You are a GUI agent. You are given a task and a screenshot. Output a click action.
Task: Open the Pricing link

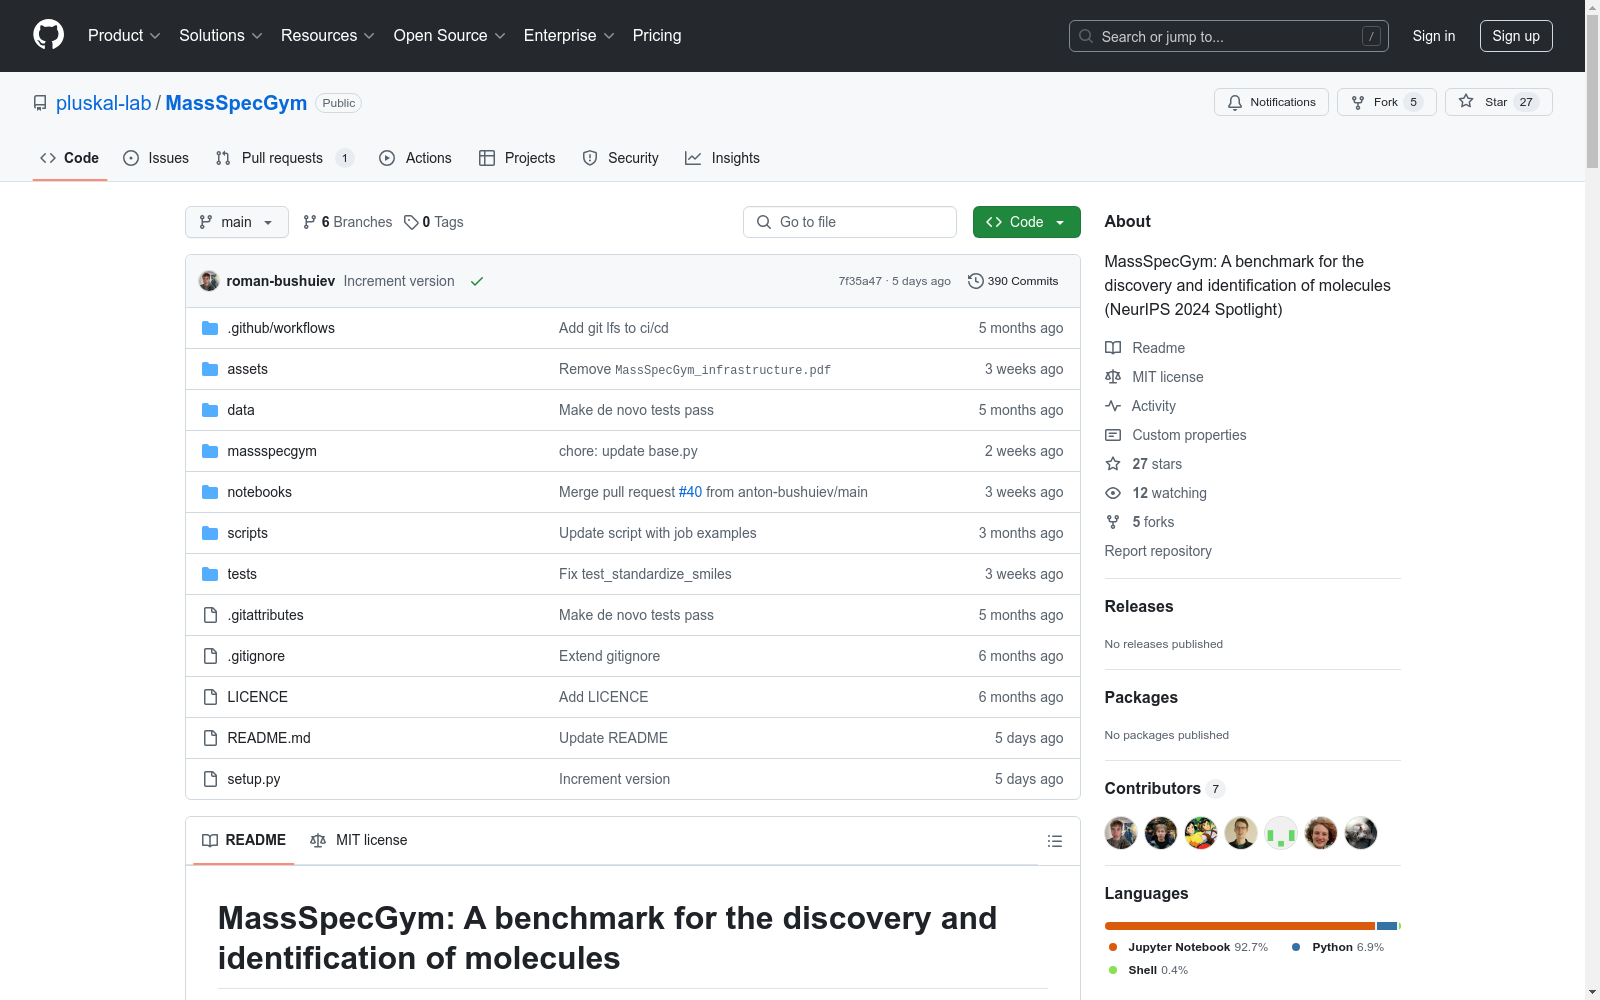pyautogui.click(x=657, y=36)
